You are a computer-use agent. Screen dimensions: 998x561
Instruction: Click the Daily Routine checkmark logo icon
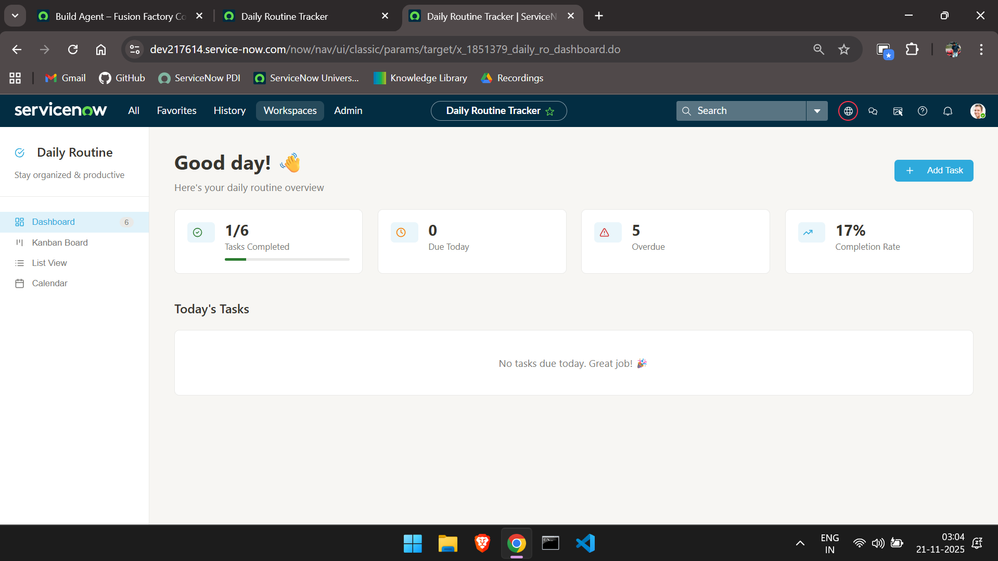pos(20,153)
